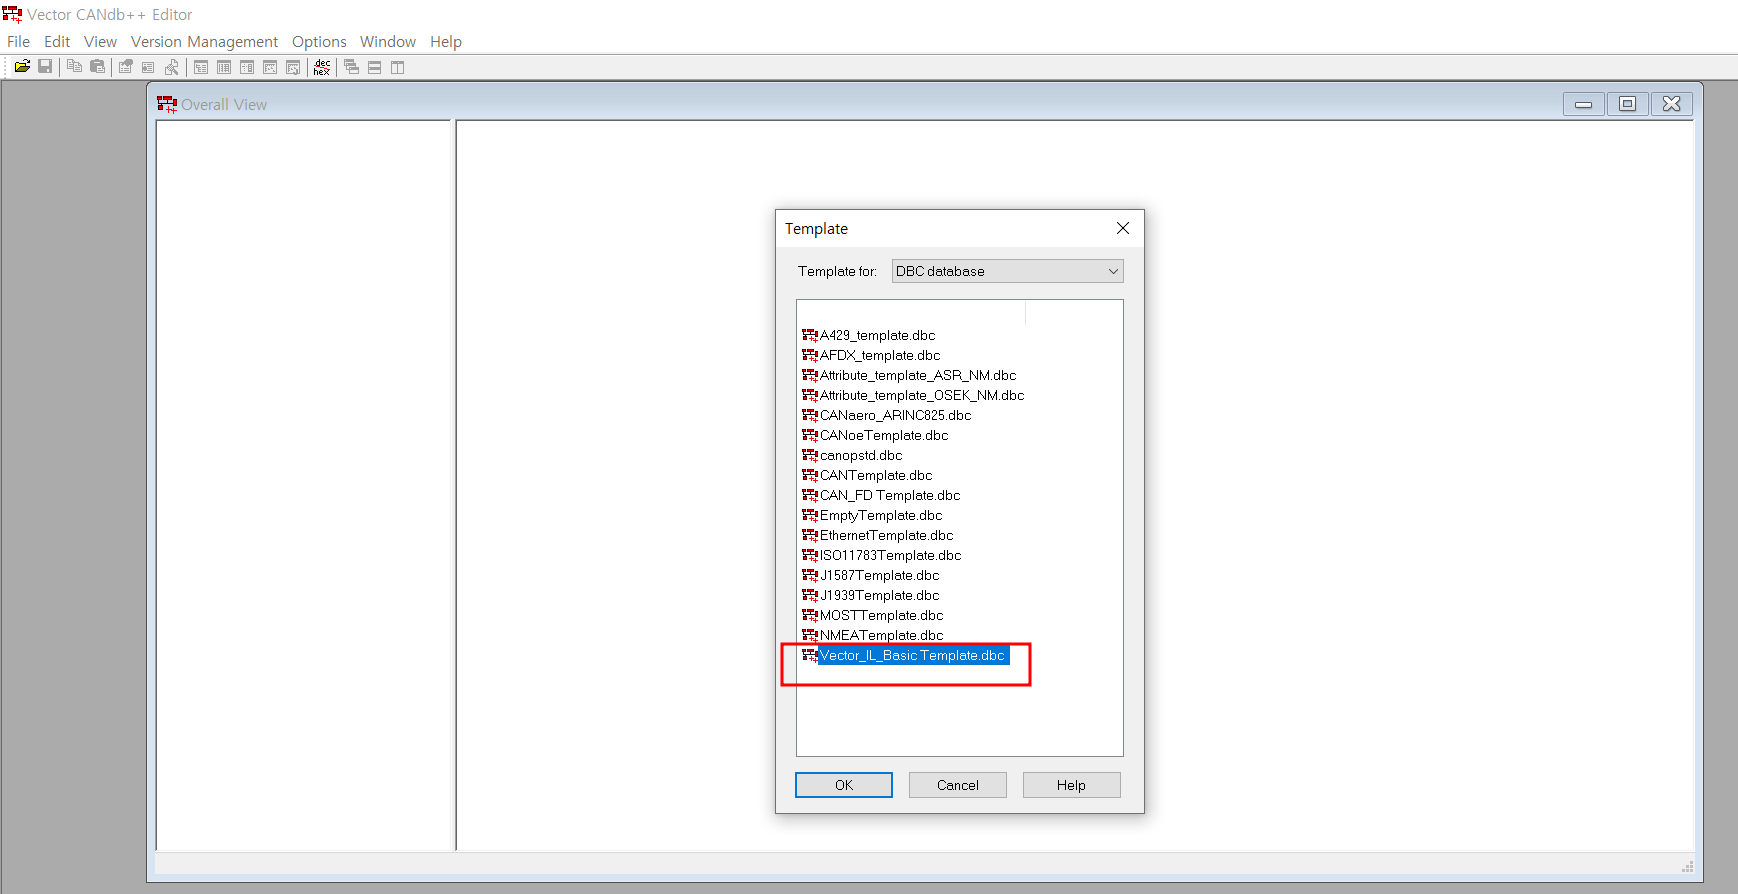Open the Window menu
The image size is (1738, 894).
(x=388, y=41)
